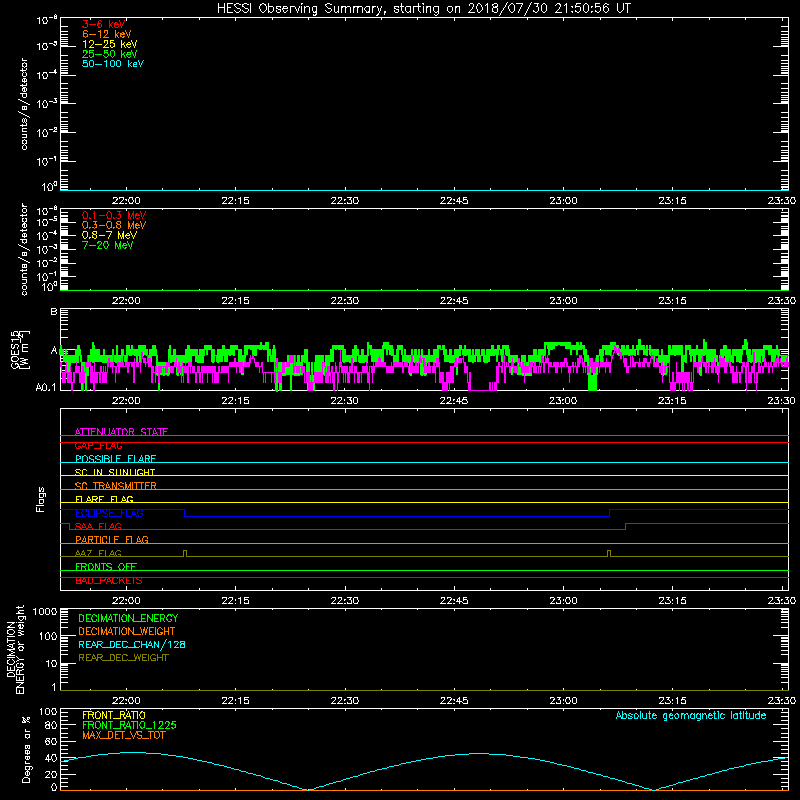The image size is (800, 800).
Task: Pick the FLARE_FLAG label
Action: coord(104,499)
